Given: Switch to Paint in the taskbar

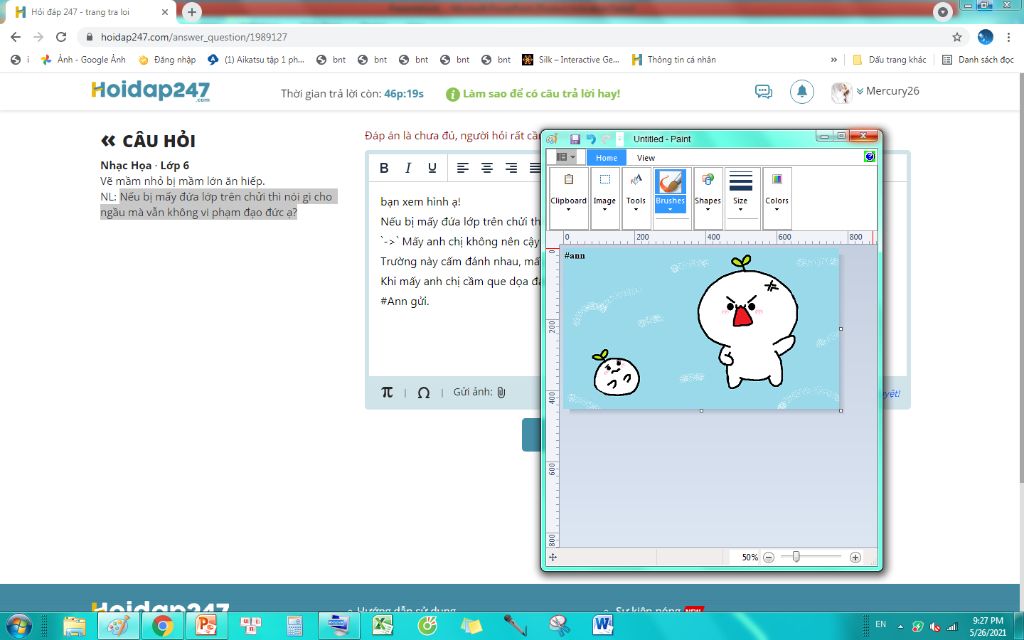Looking at the screenshot, I should [x=118, y=626].
